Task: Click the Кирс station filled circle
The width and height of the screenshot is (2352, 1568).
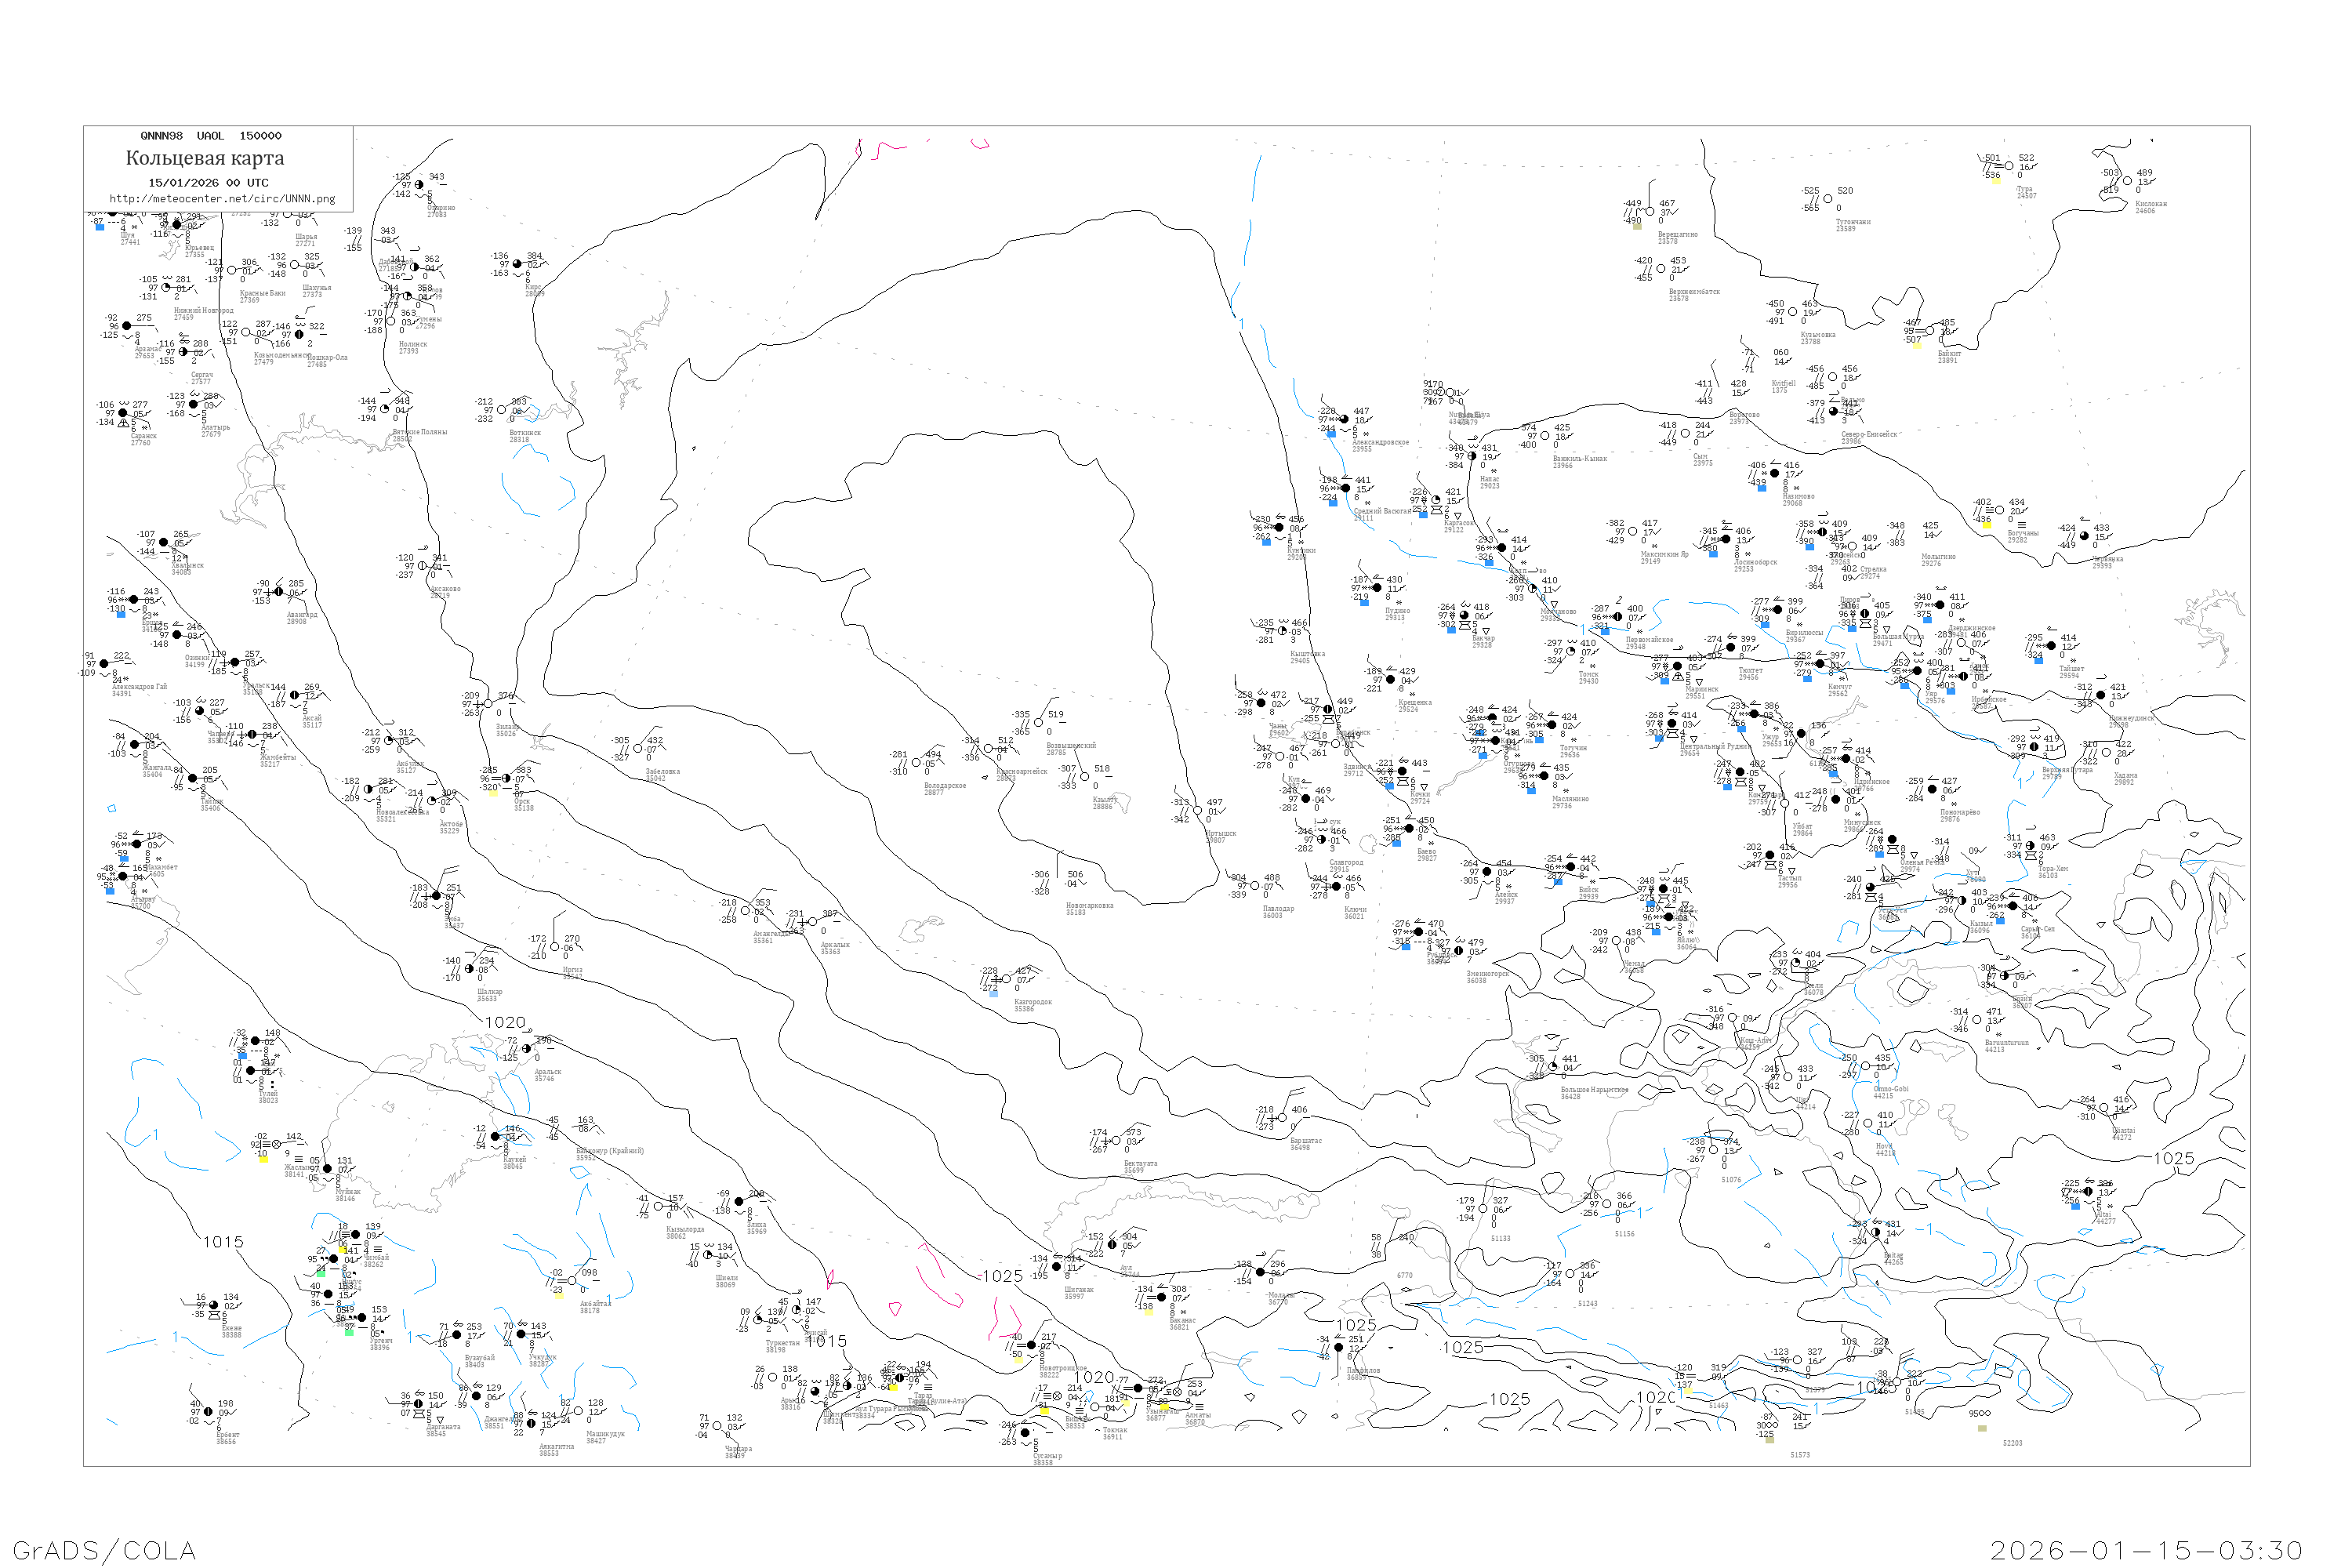Action: pos(517,264)
